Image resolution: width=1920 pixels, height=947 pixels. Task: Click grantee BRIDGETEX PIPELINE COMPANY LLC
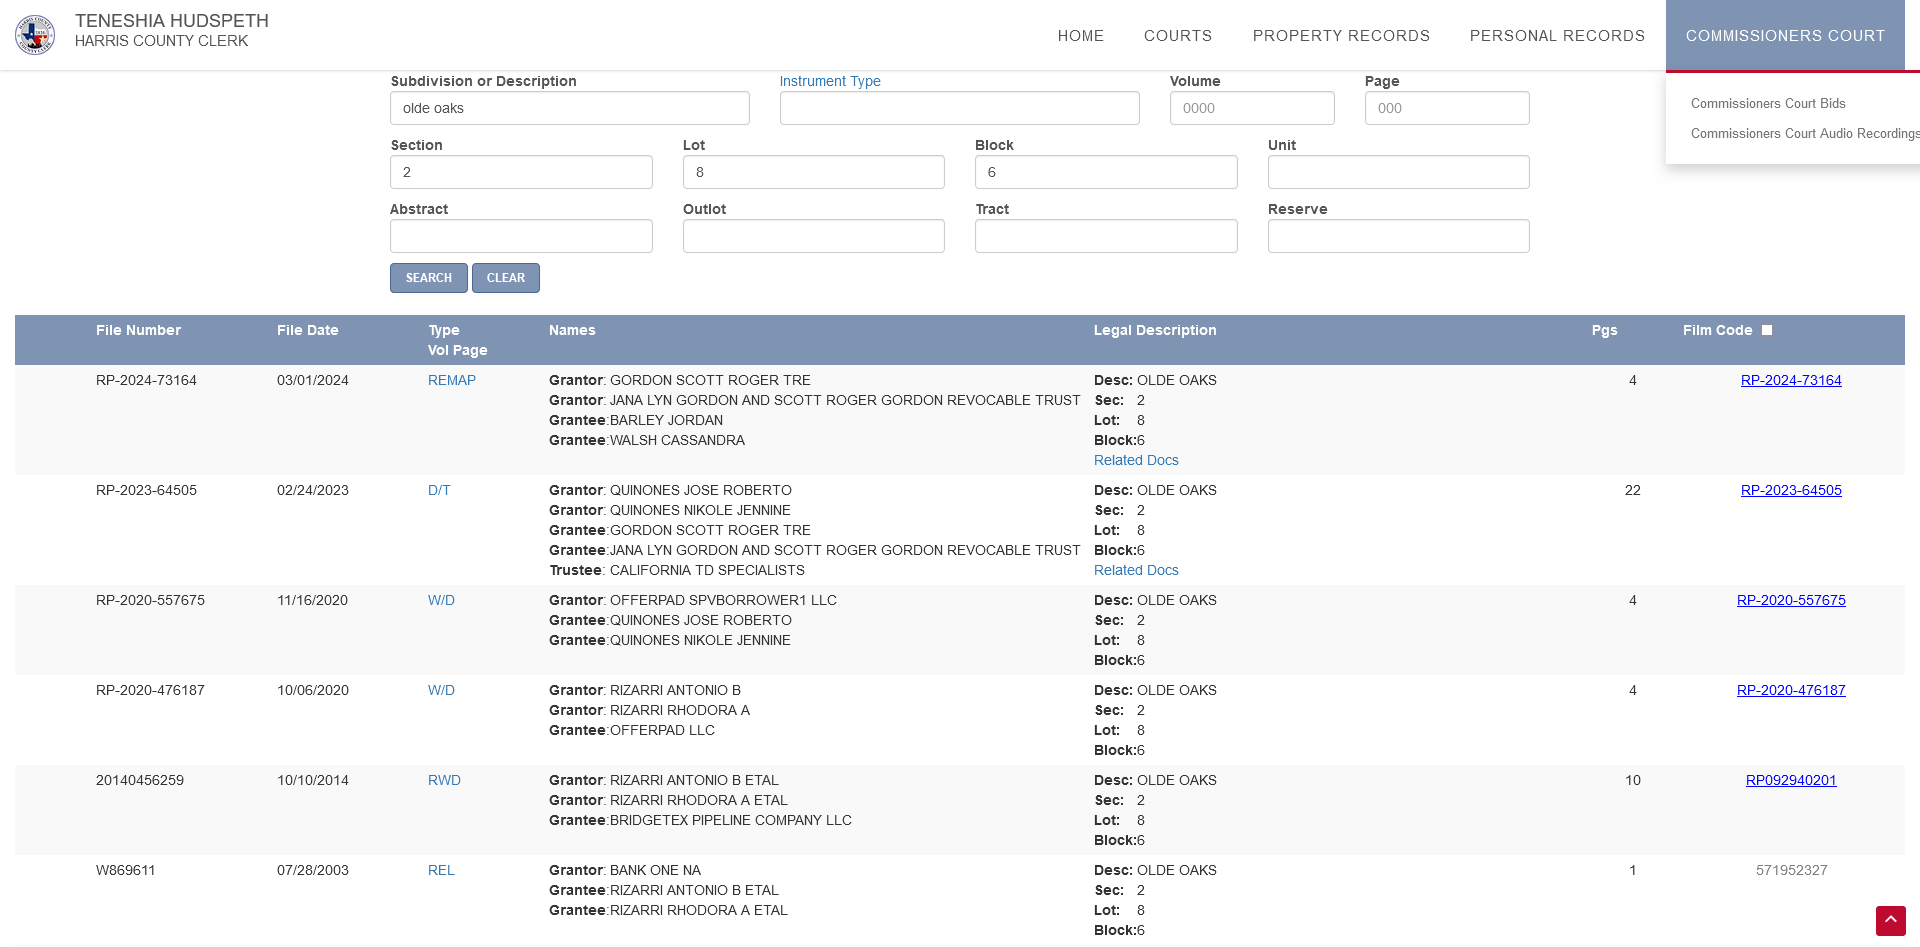click(731, 820)
